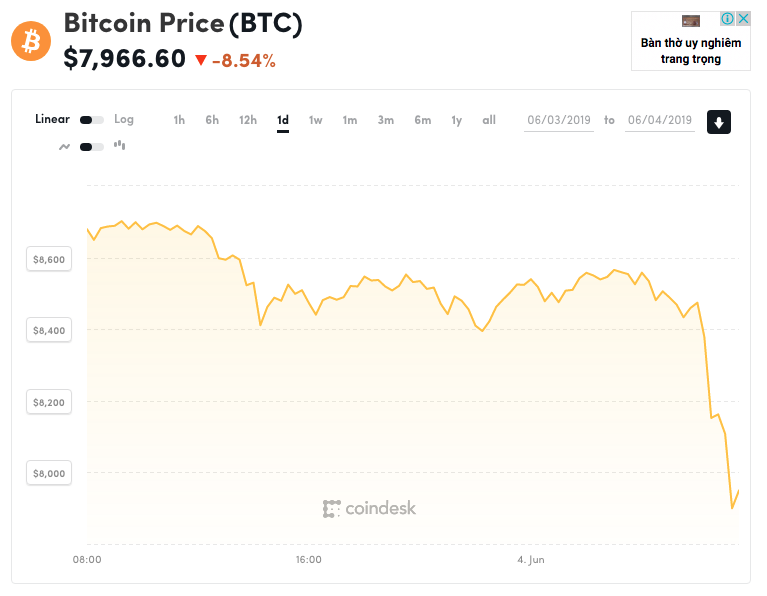
Task: Select the 1h time range
Action: pyautogui.click(x=179, y=120)
